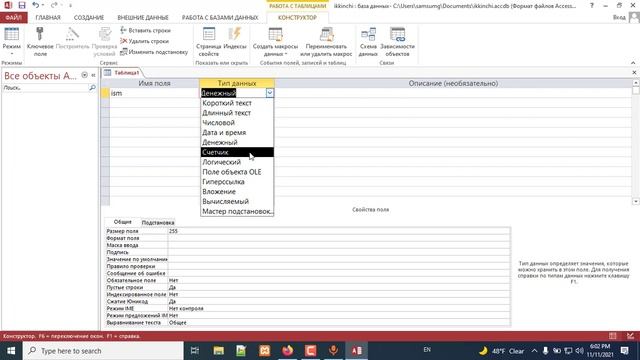
Task: Open the Режим view switcher
Action: 11,42
